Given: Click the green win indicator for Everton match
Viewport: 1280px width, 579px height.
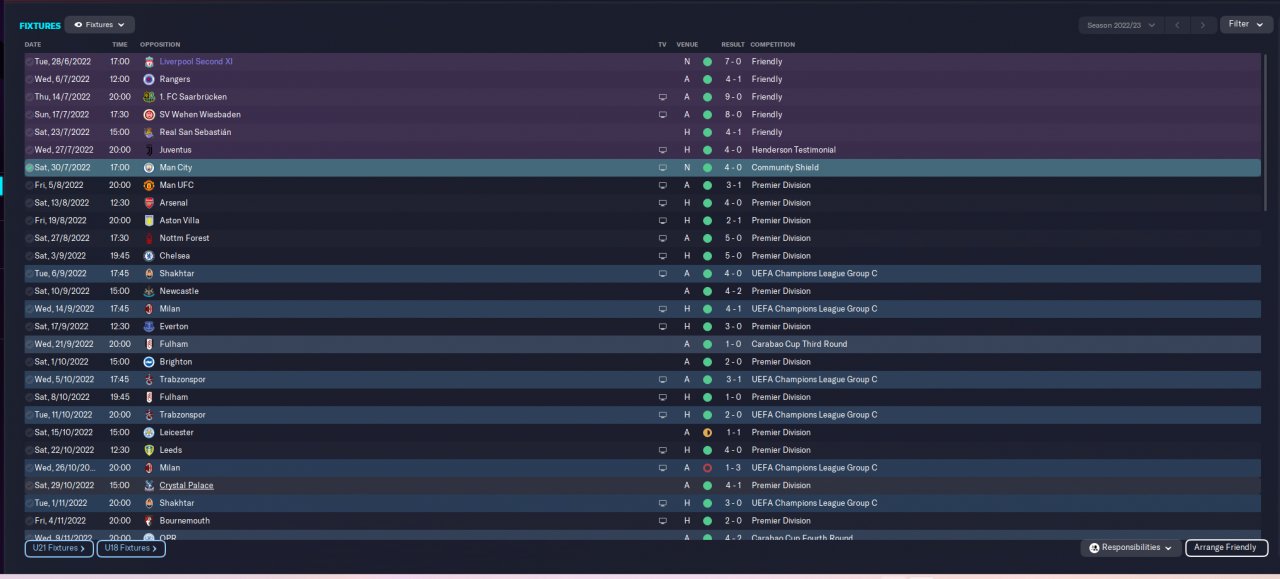Looking at the screenshot, I should click(x=707, y=327).
